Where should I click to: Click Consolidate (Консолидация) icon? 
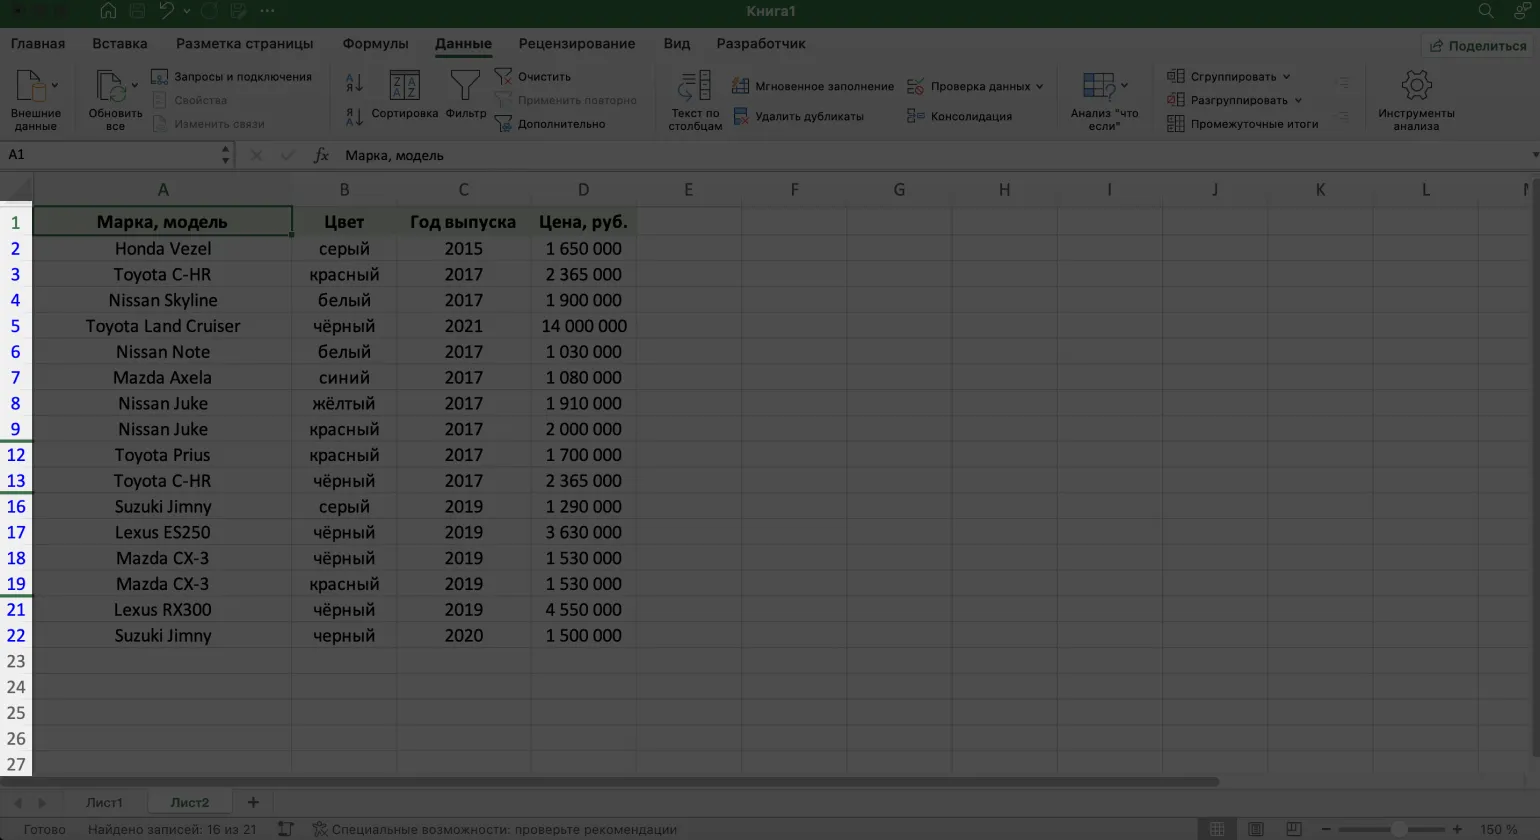tap(916, 117)
